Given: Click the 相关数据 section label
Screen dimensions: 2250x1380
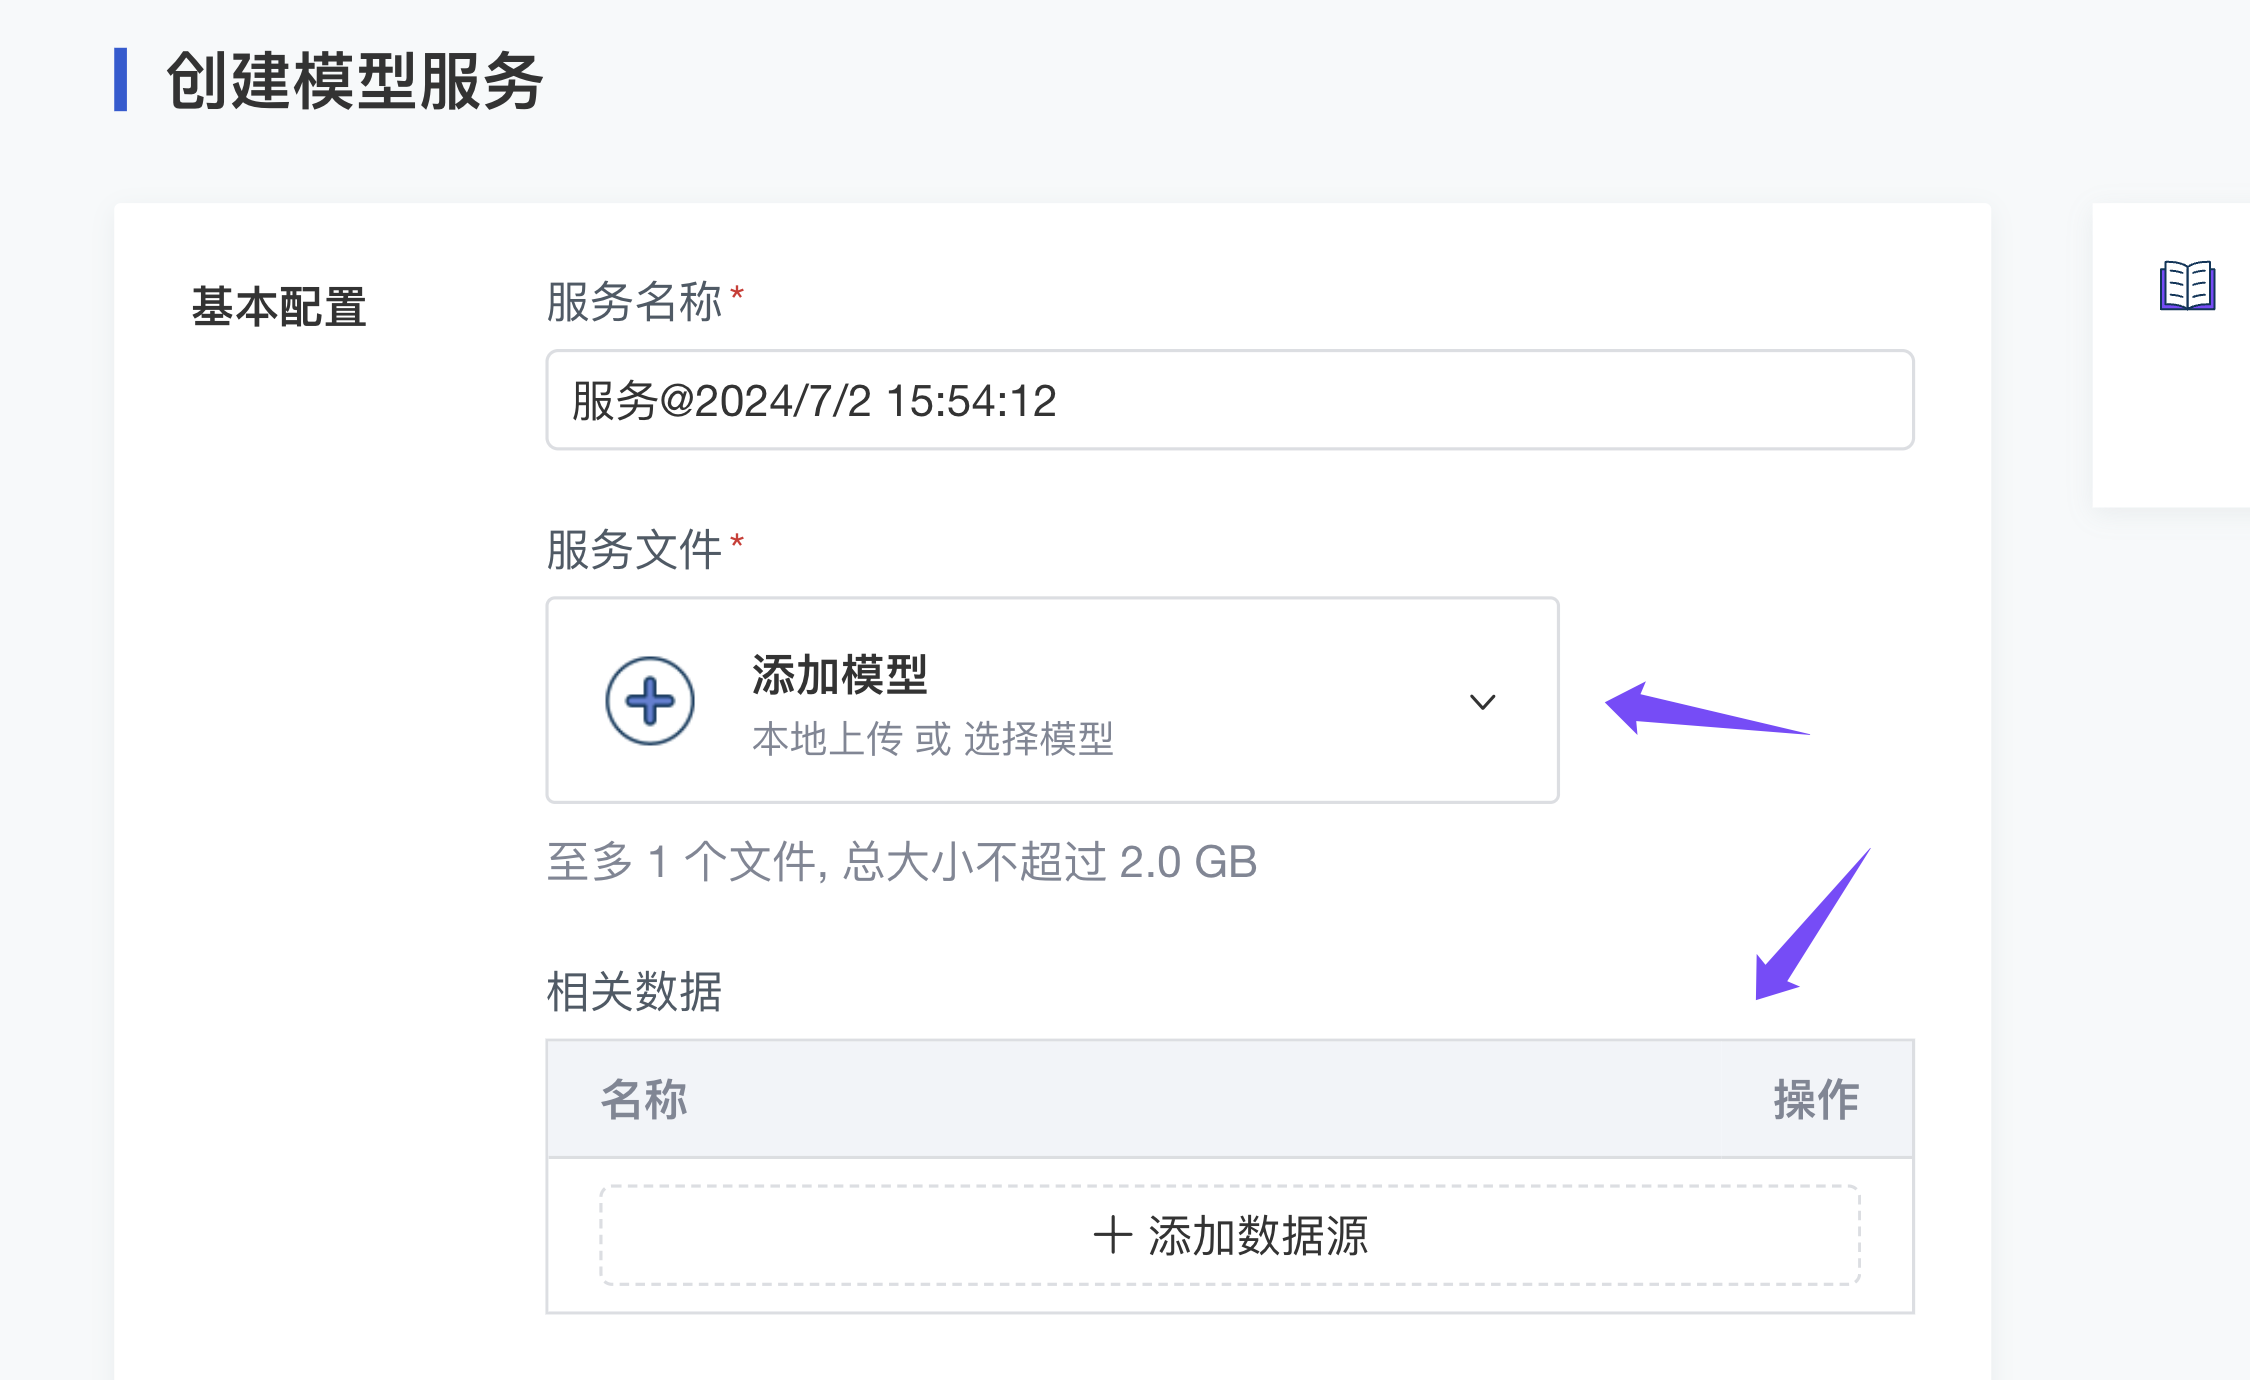Looking at the screenshot, I should (x=633, y=992).
